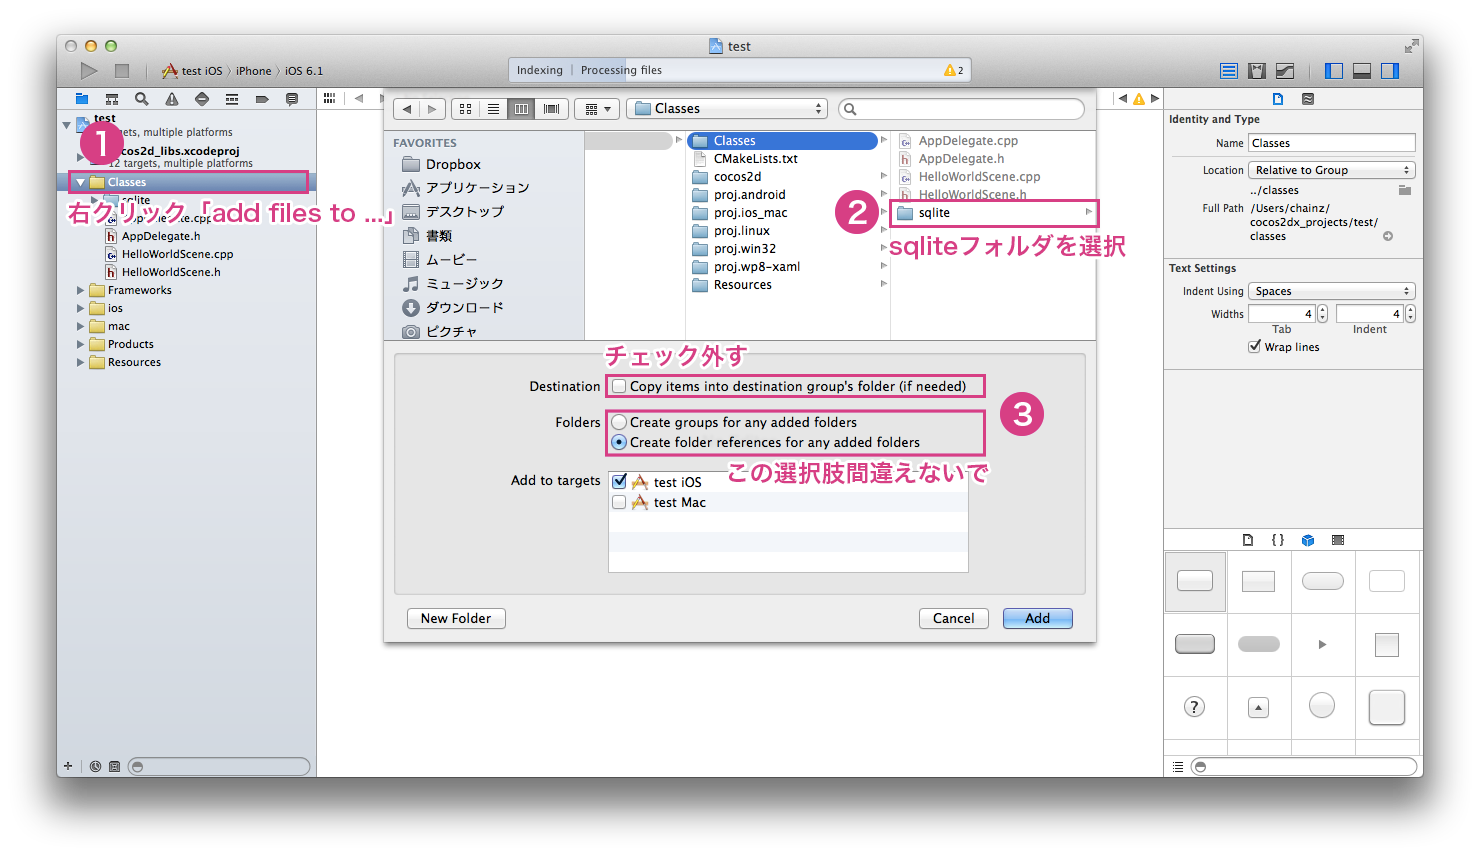Go forward in the file dialog
Image resolution: width=1480 pixels, height=856 pixels.
[432, 109]
